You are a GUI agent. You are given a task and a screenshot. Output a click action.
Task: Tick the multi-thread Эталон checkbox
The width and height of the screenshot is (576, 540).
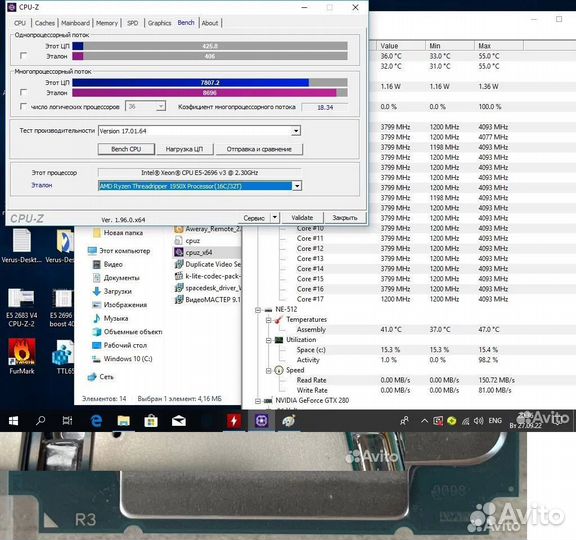(x=23, y=92)
